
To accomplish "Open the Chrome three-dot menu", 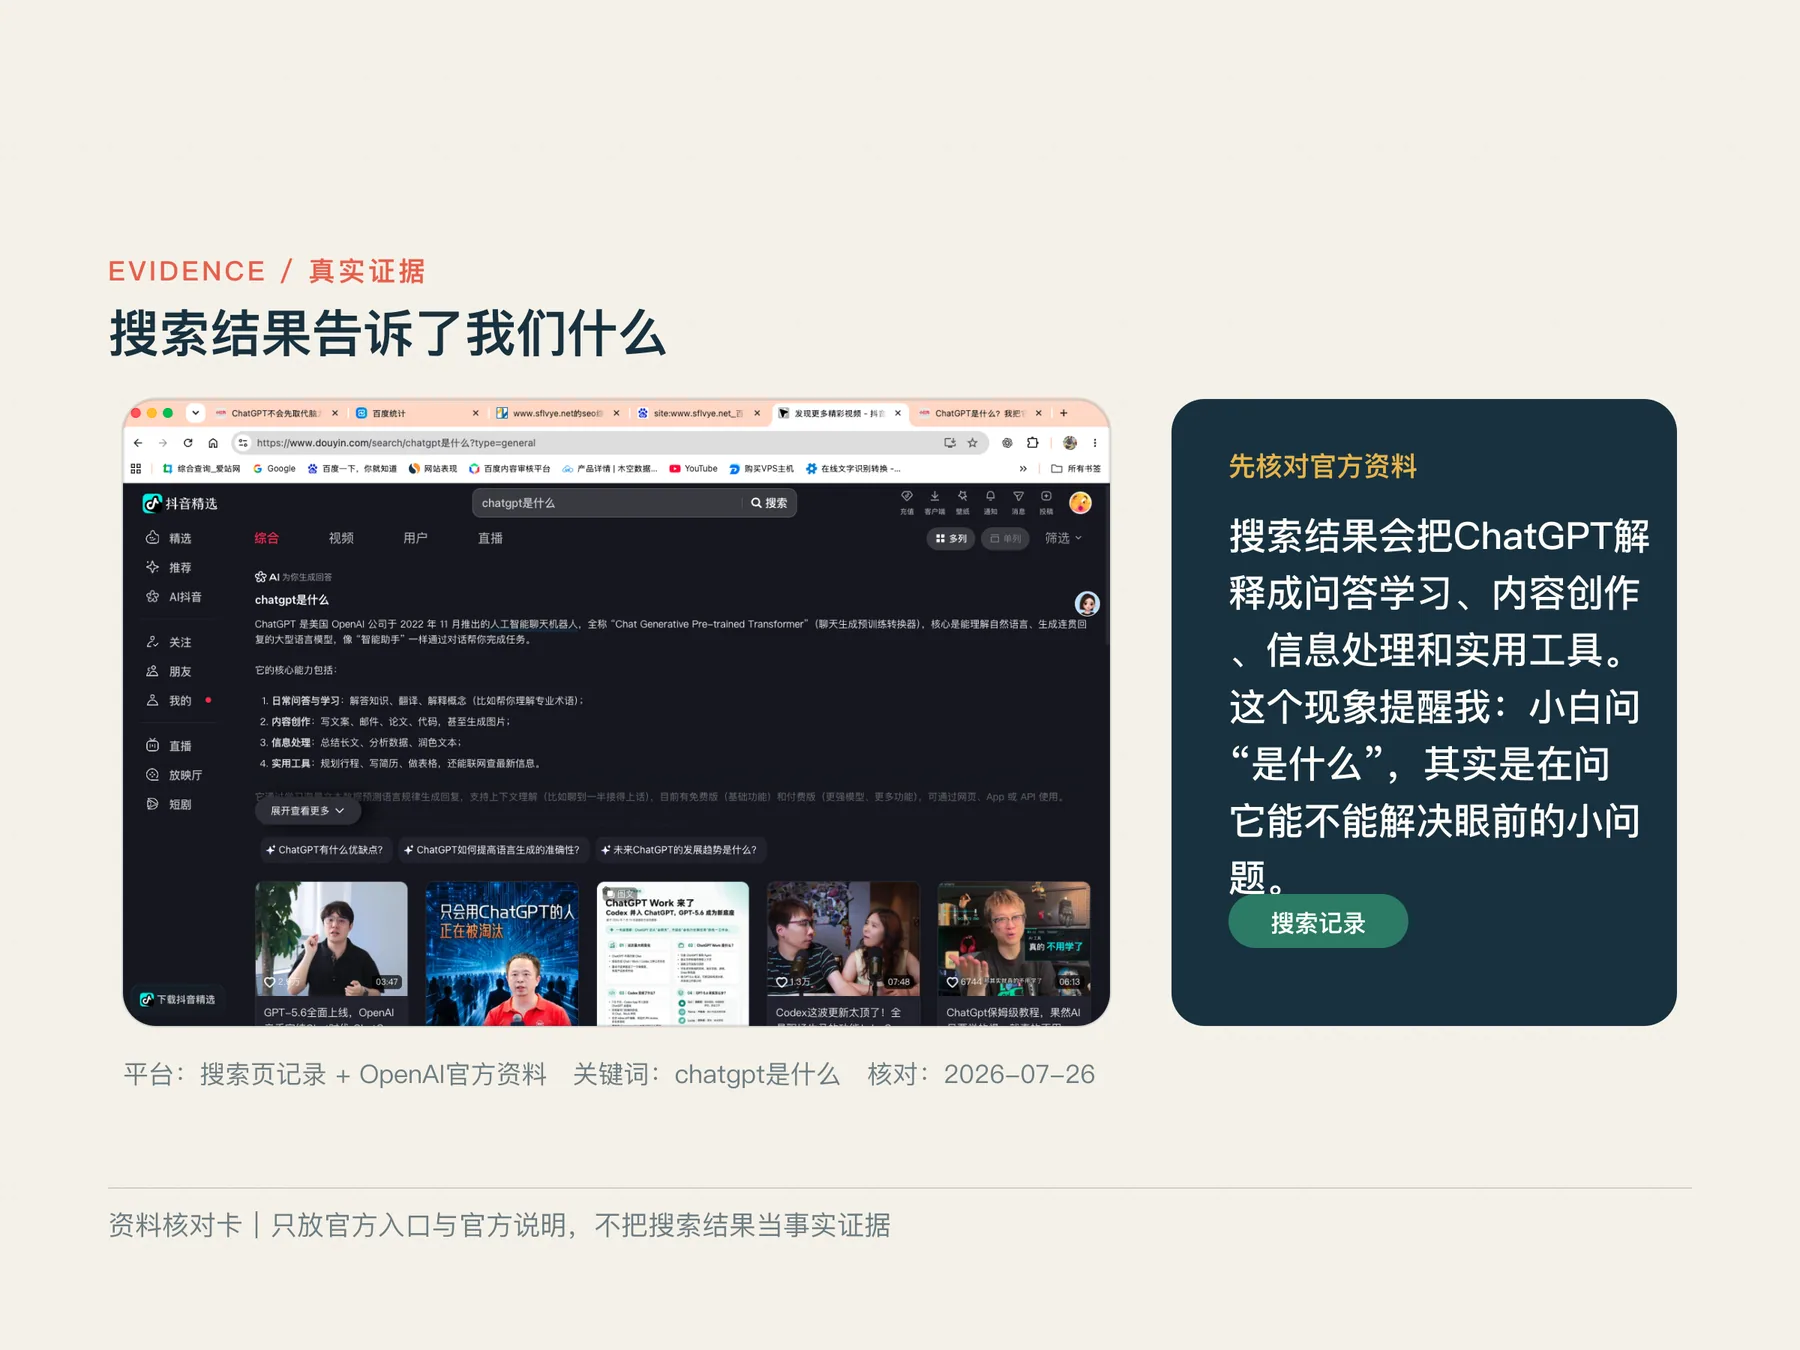I will click(1095, 443).
